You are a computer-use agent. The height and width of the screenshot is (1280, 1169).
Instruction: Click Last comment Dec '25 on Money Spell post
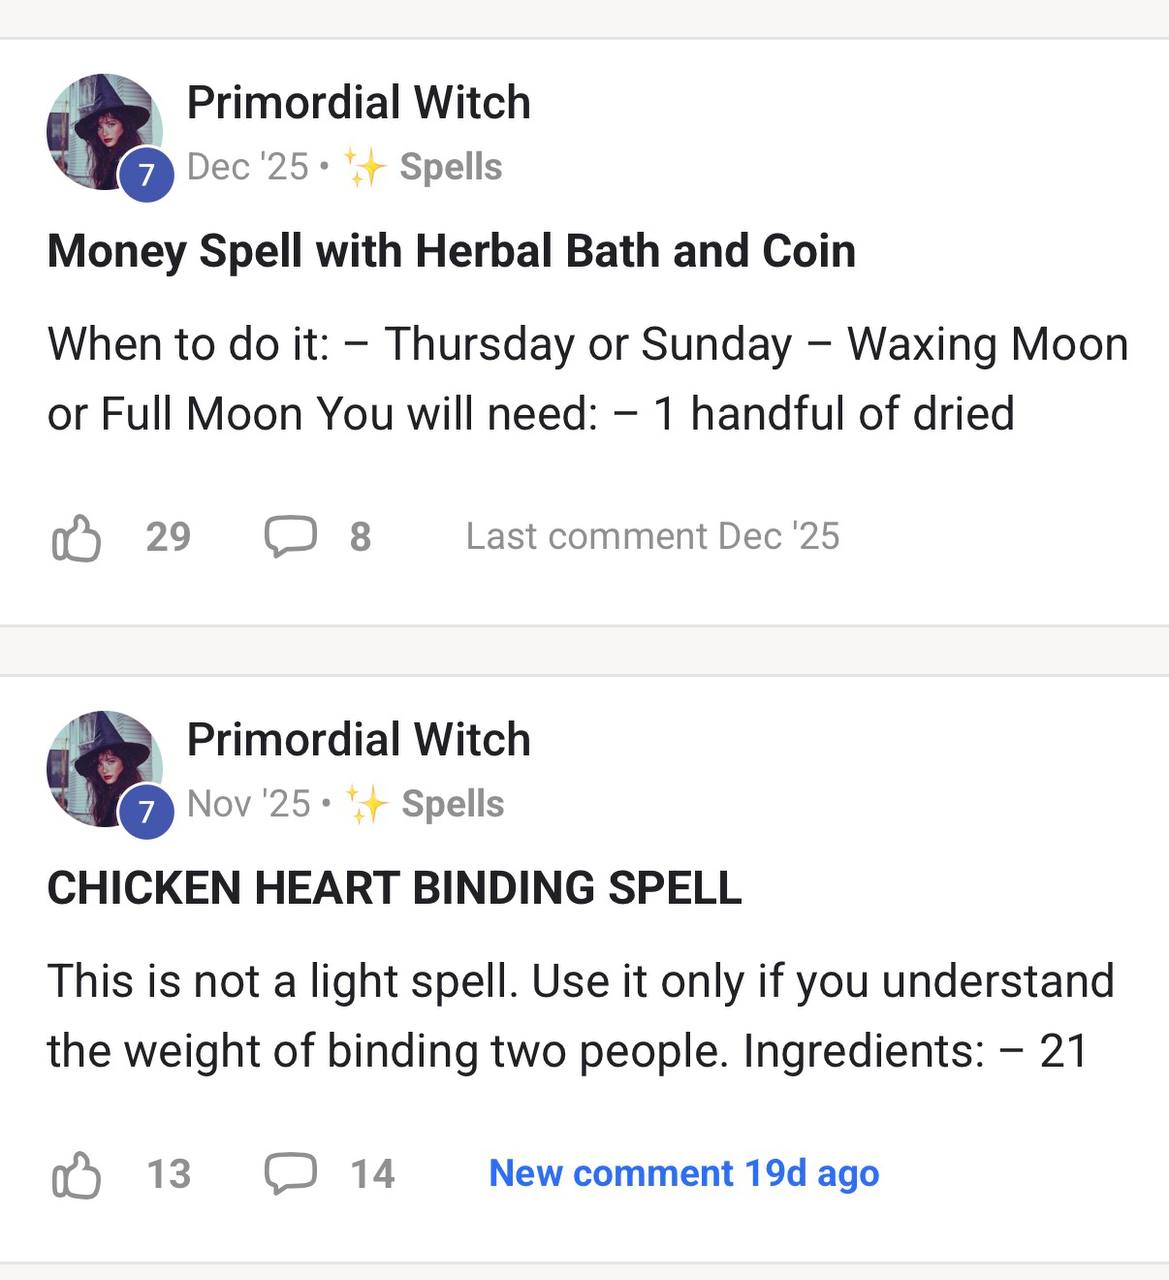652,537
